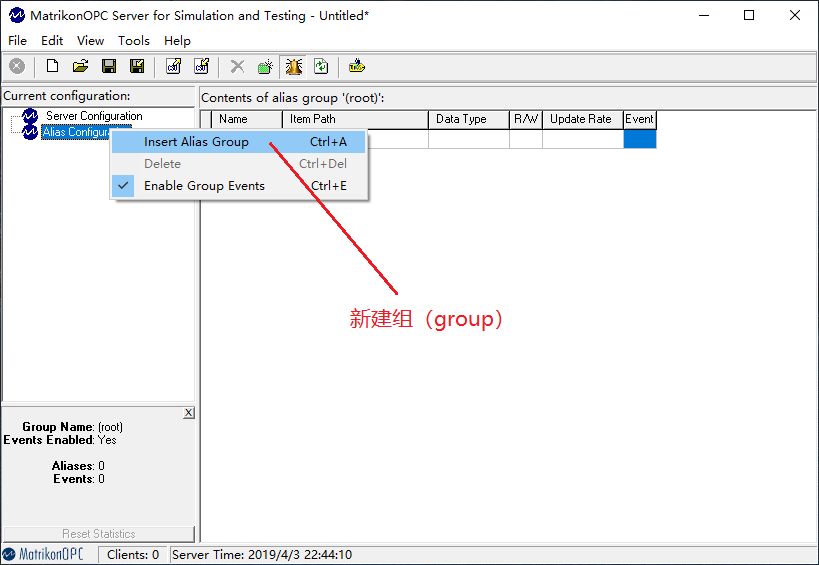Click the Event column header

click(x=640, y=119)
